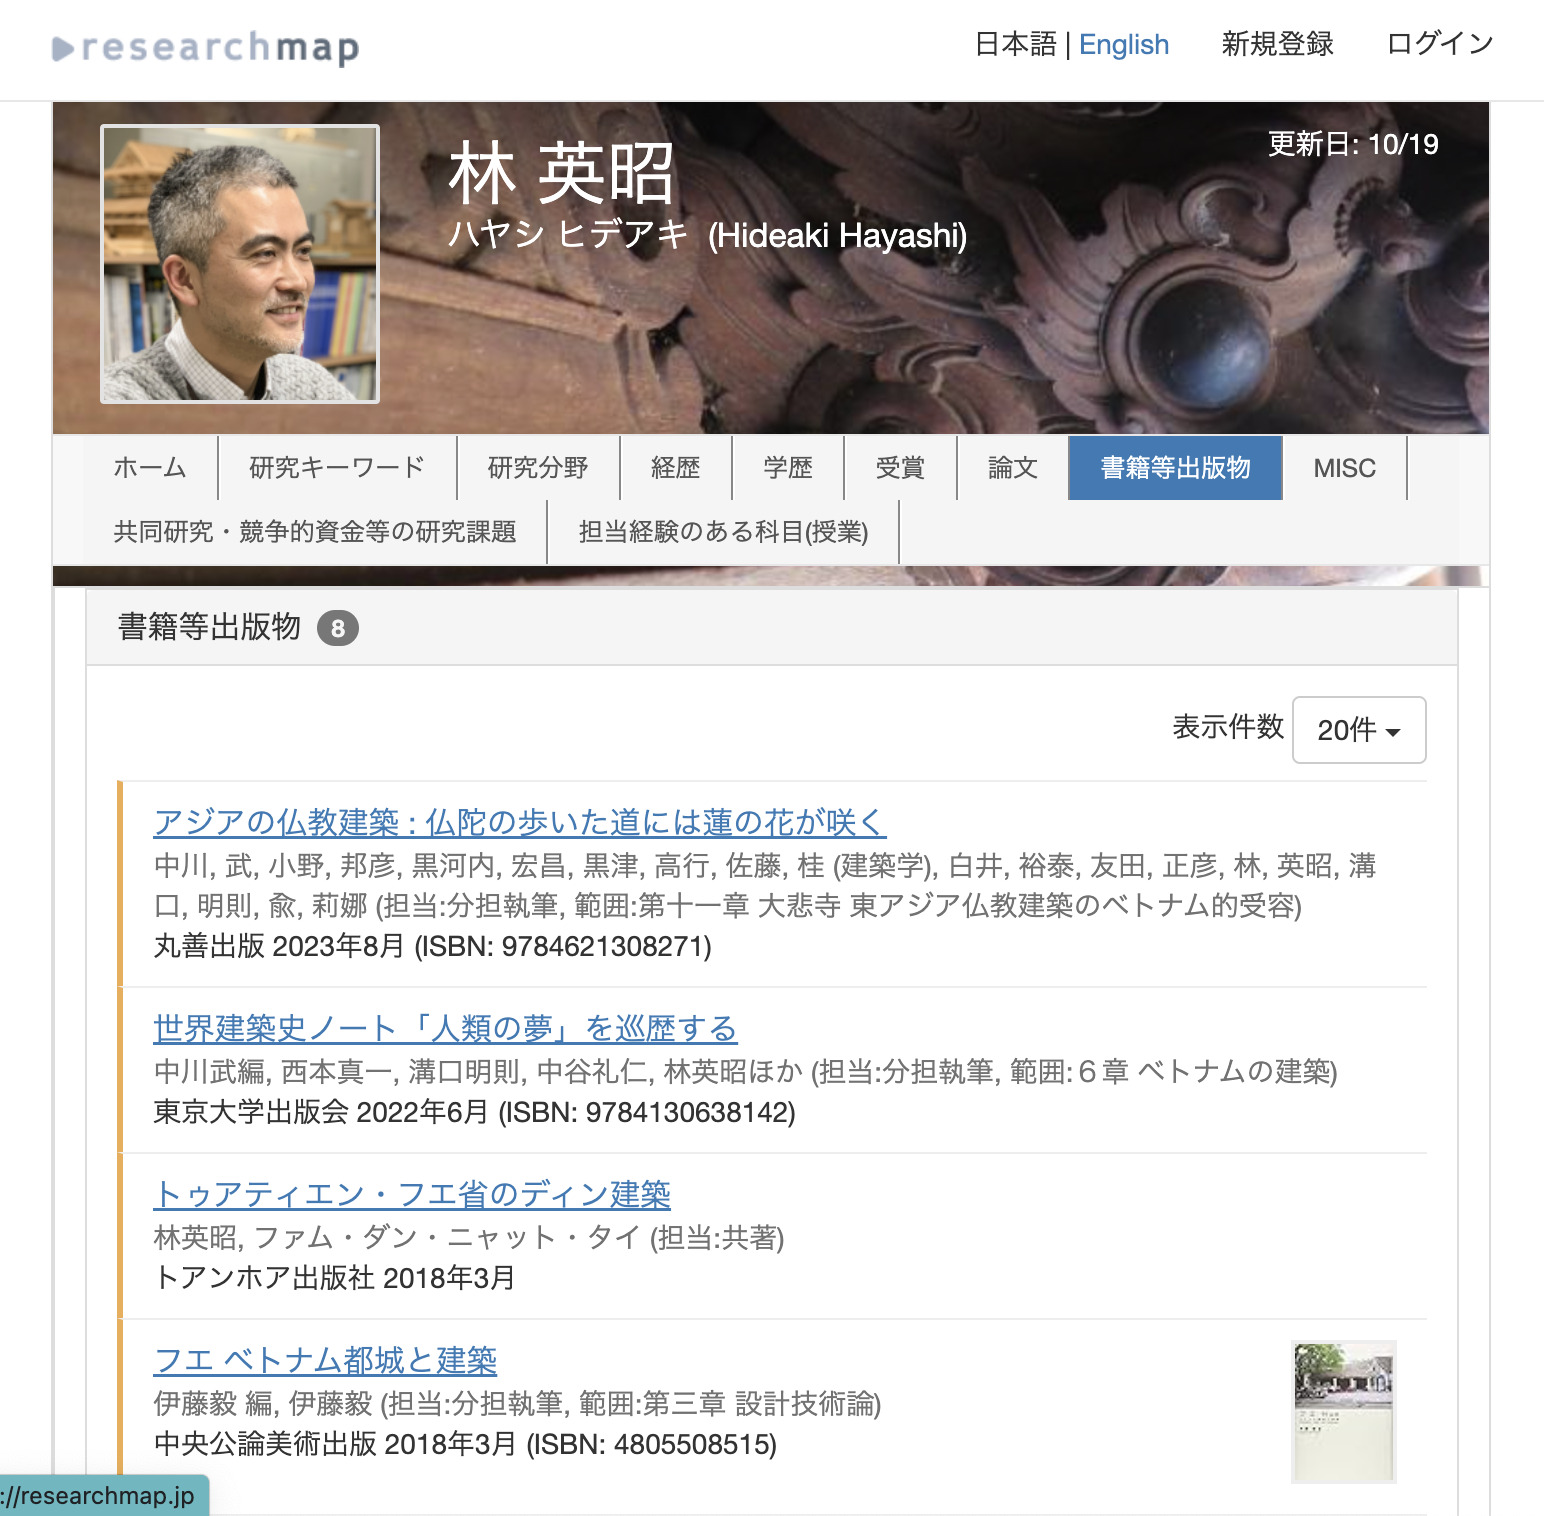
Task: Switch language to English
Action: (x=1123, y=45)
